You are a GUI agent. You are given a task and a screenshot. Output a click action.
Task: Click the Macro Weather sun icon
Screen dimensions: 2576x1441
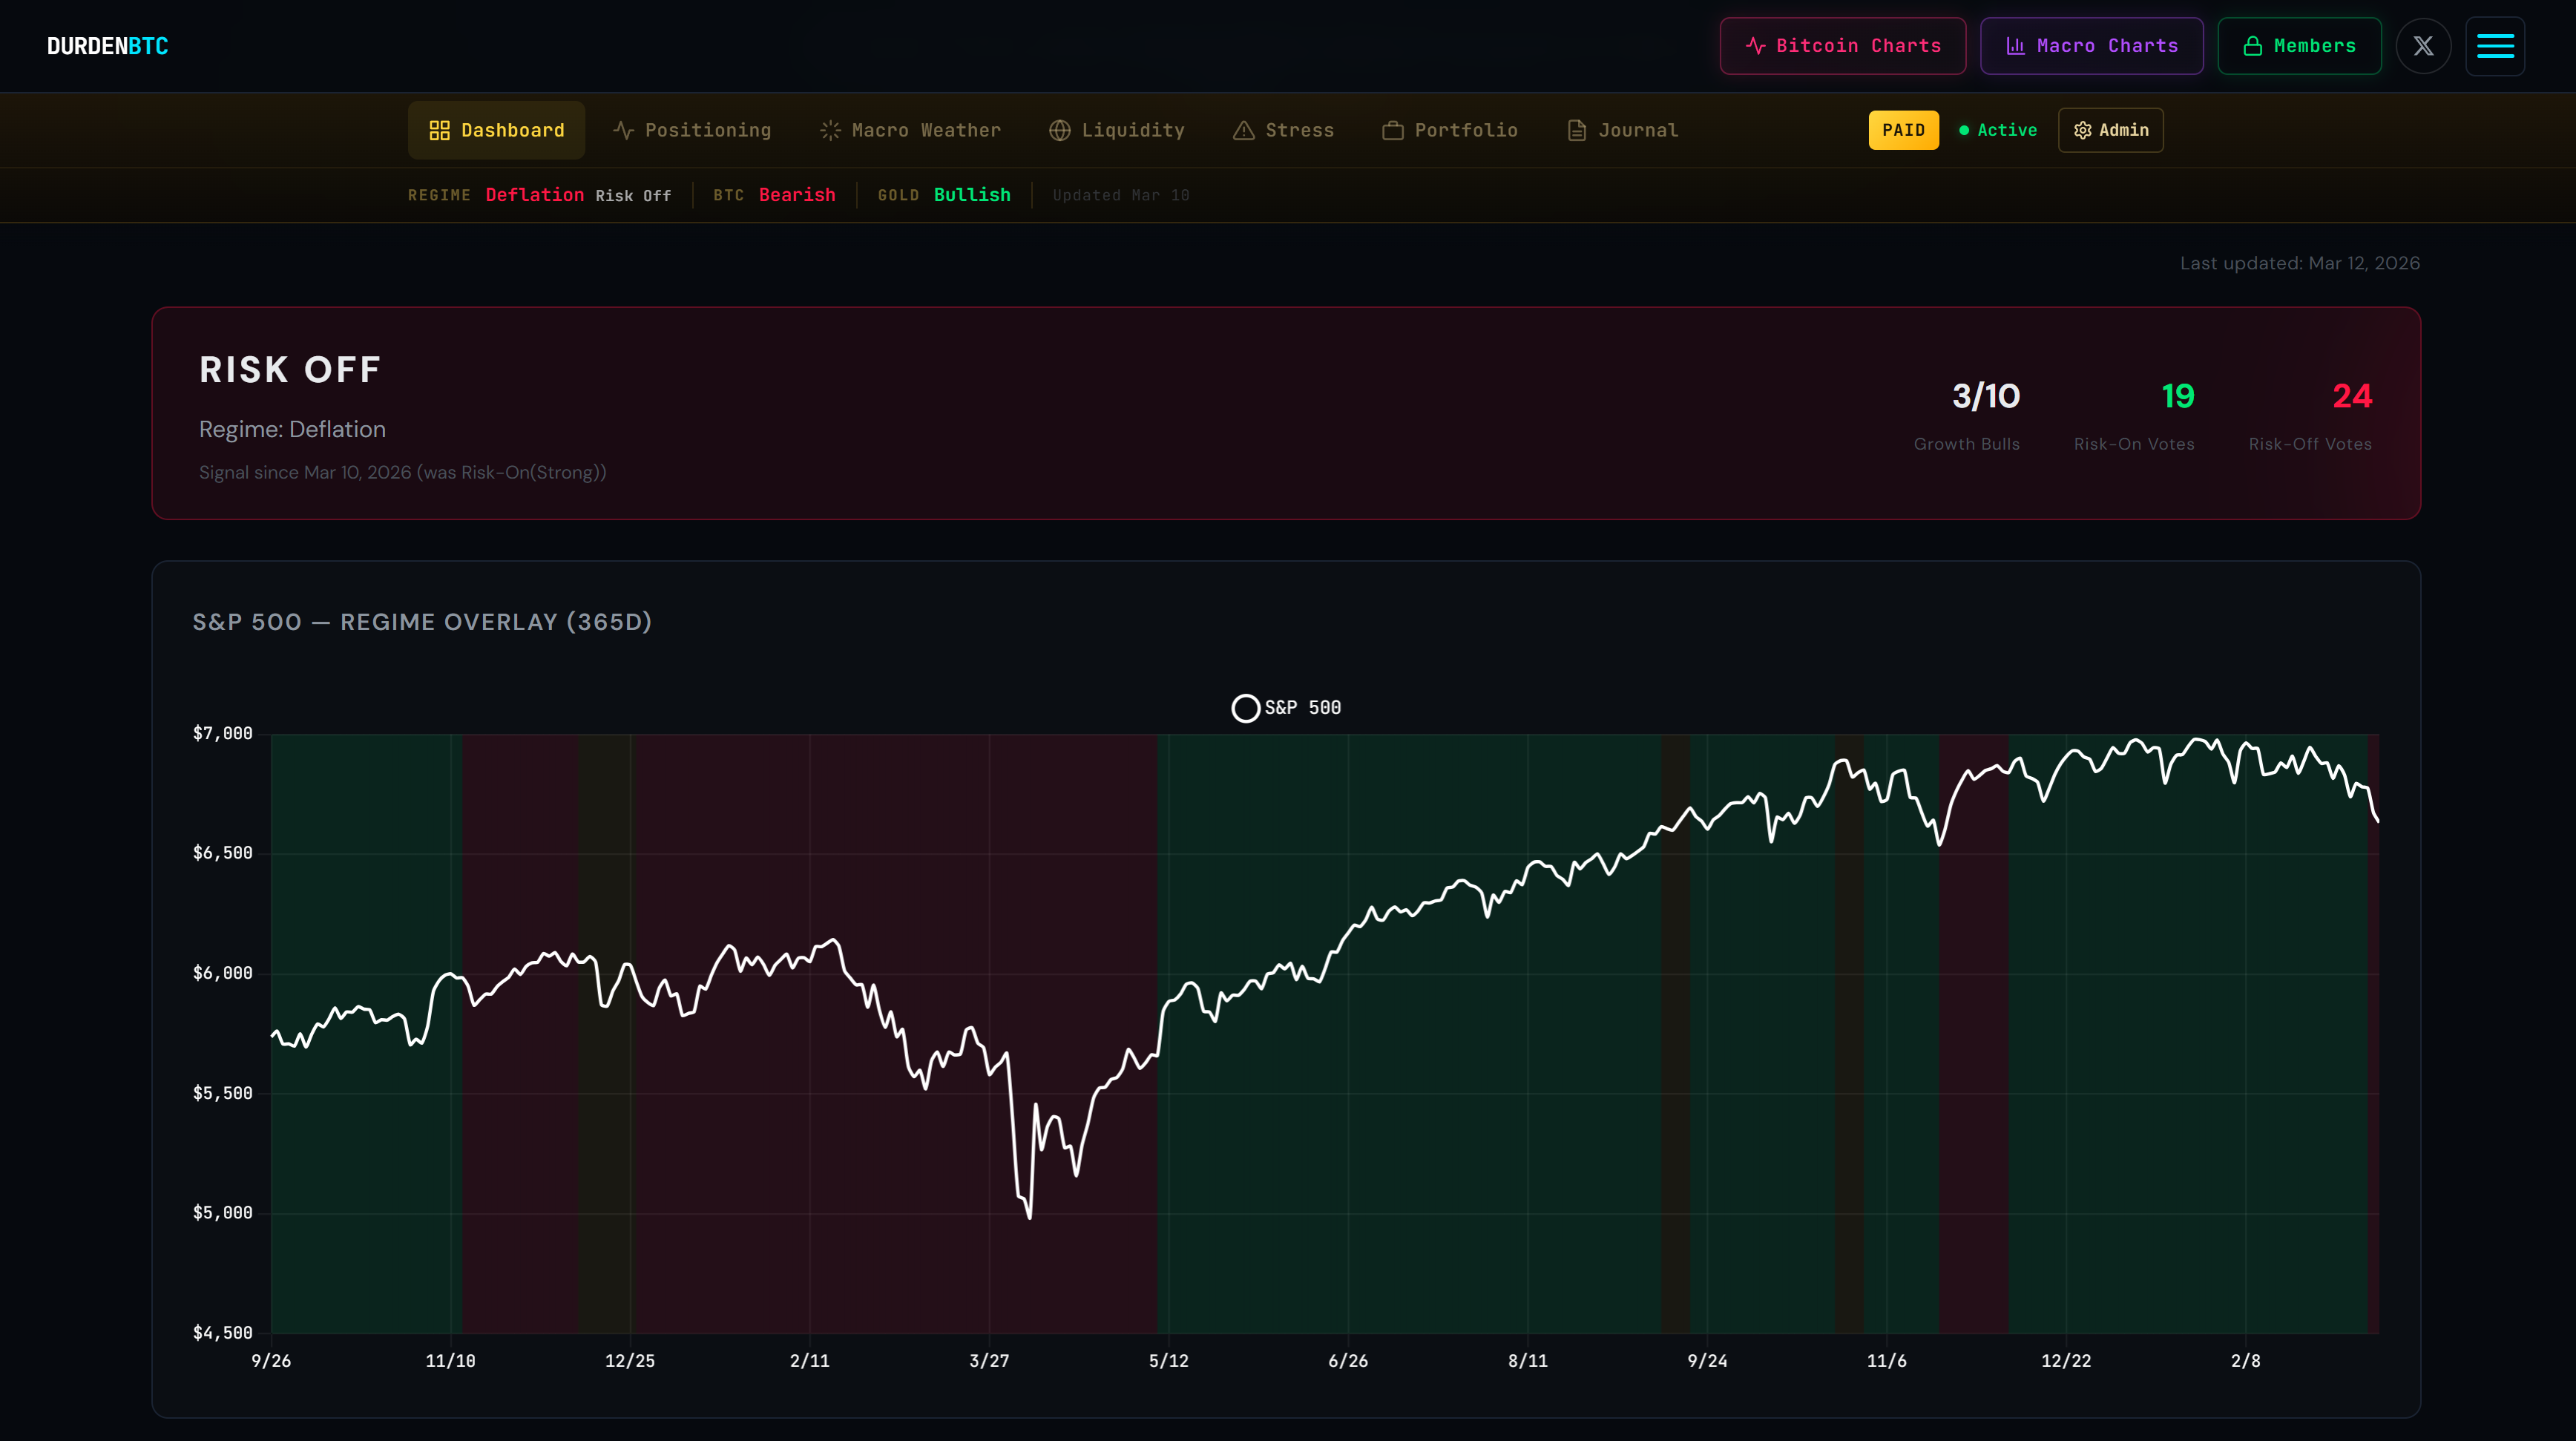830,130
